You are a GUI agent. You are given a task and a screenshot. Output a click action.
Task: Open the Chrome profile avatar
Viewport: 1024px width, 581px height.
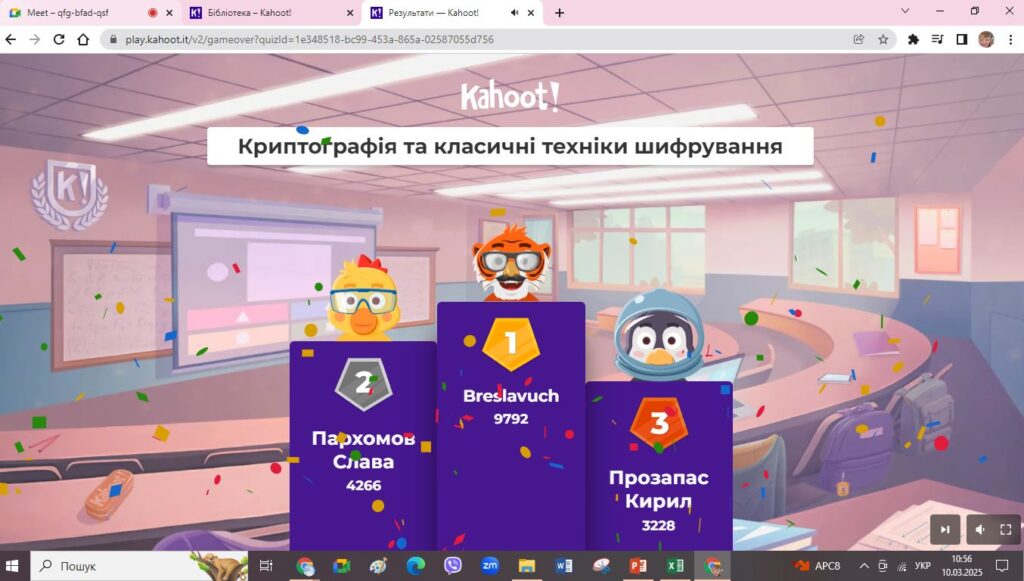pos(985,39)
